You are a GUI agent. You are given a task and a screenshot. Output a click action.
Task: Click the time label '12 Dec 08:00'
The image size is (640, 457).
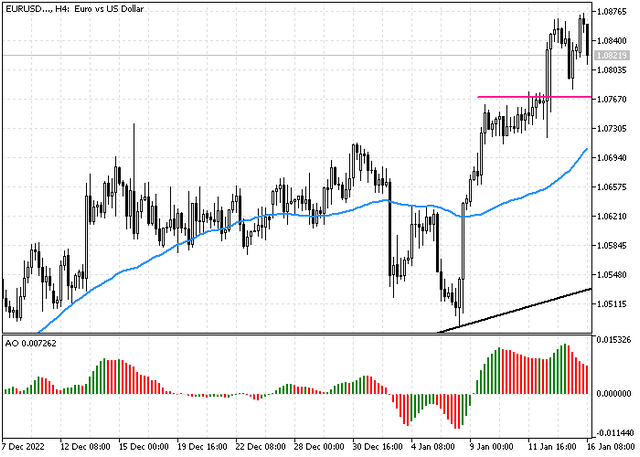coord(85,446)
